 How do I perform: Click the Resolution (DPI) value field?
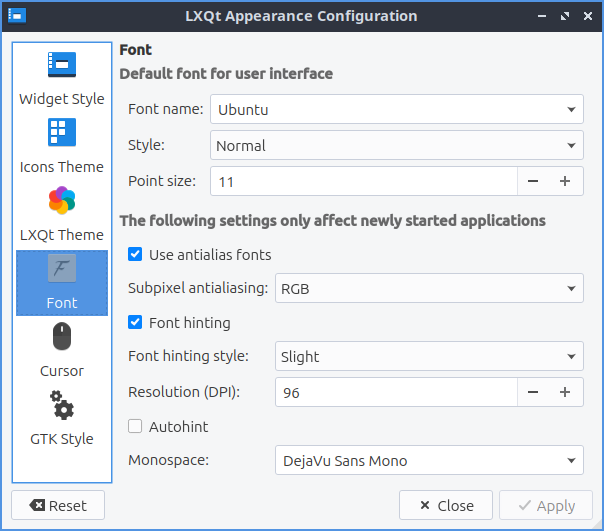click(396, 393)
